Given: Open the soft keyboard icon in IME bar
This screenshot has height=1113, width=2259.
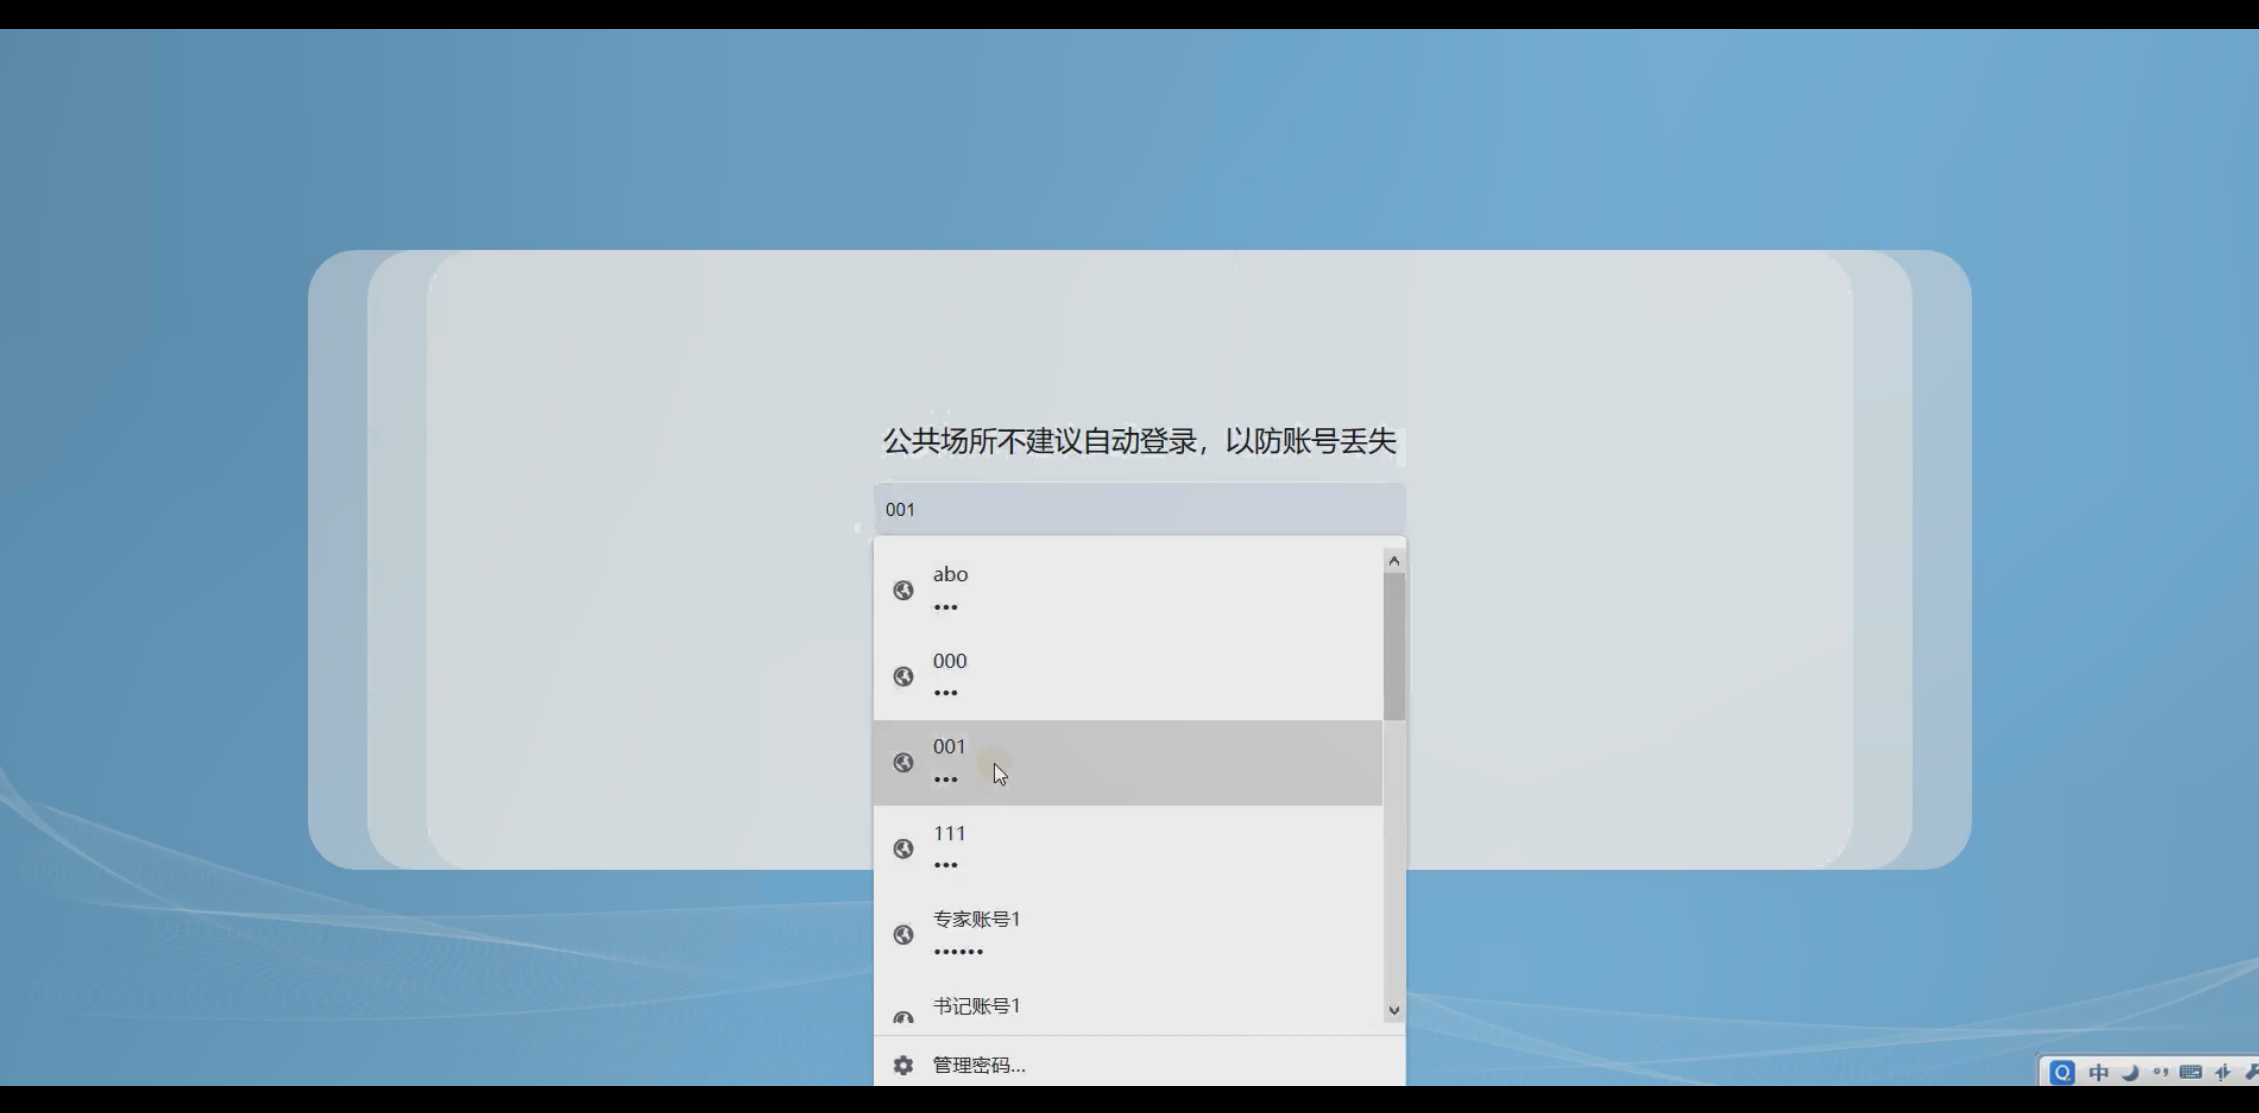Looking at the screenshot, I should (2190, 1072).
